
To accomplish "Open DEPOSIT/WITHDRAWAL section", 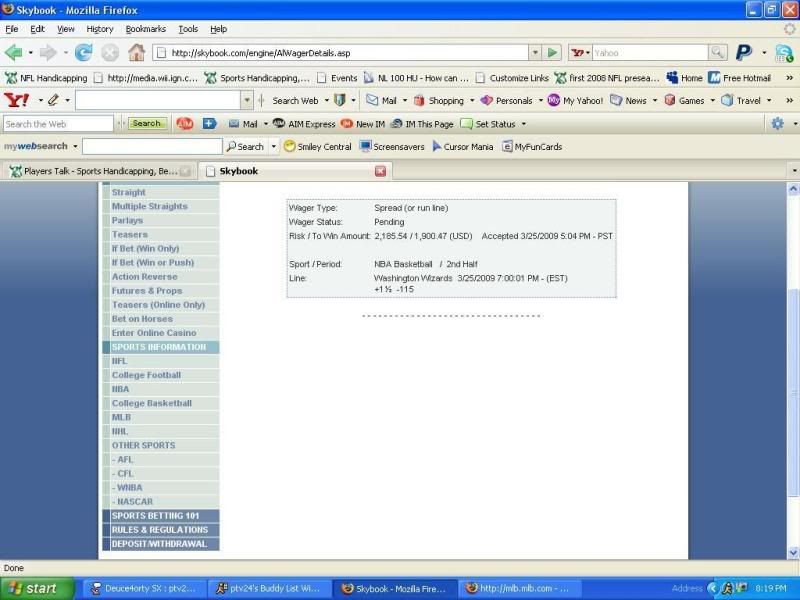I will 161,544.
